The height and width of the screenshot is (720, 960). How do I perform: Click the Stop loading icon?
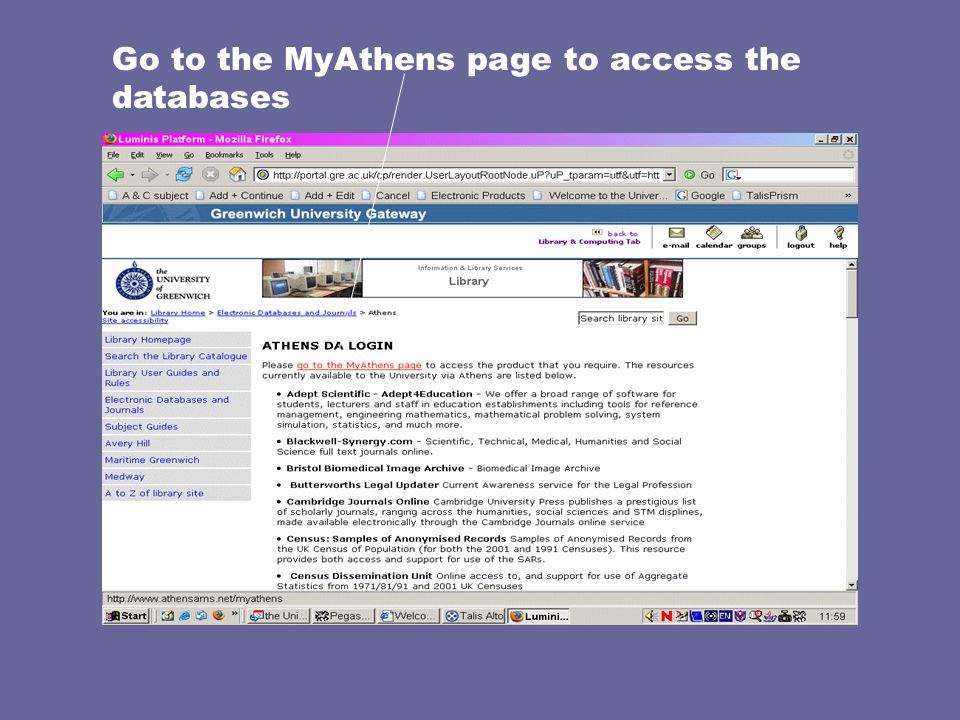(211, 174)
